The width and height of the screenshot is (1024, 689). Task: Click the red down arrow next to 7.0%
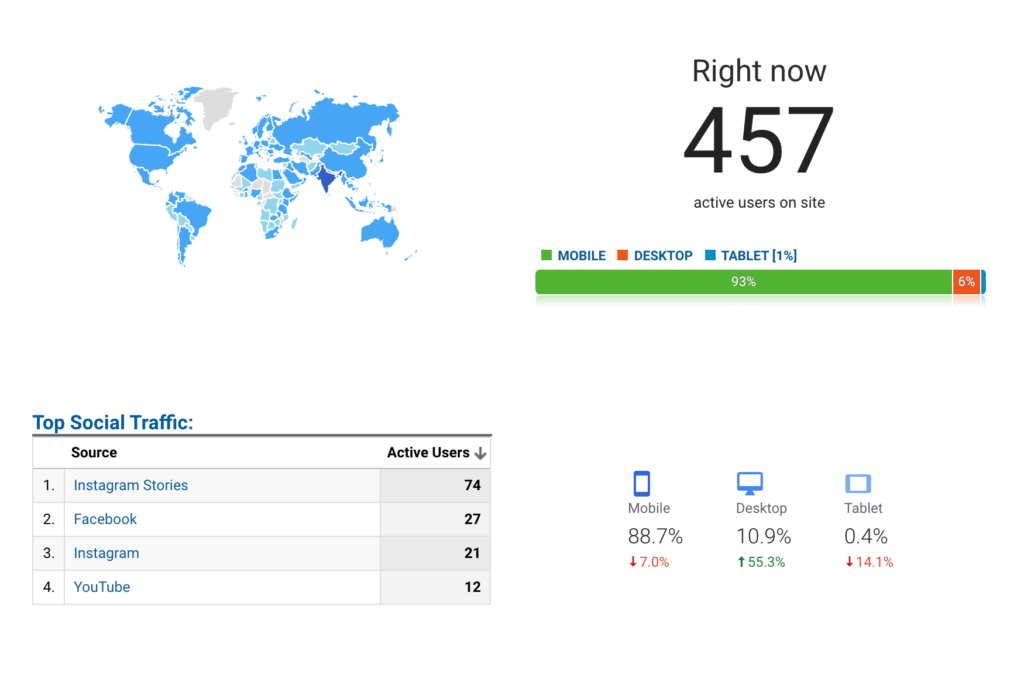coord(632,562)
